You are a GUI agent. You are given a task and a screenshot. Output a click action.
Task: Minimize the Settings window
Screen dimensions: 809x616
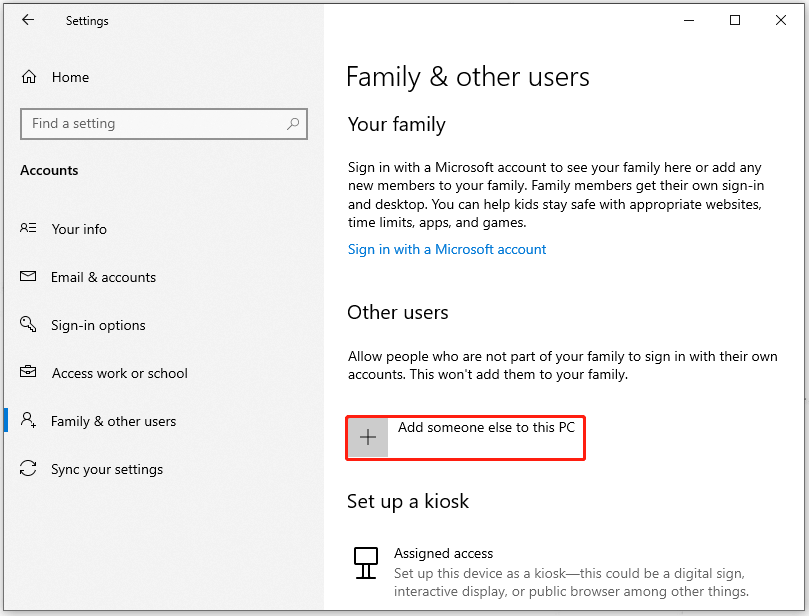point(689,21)
